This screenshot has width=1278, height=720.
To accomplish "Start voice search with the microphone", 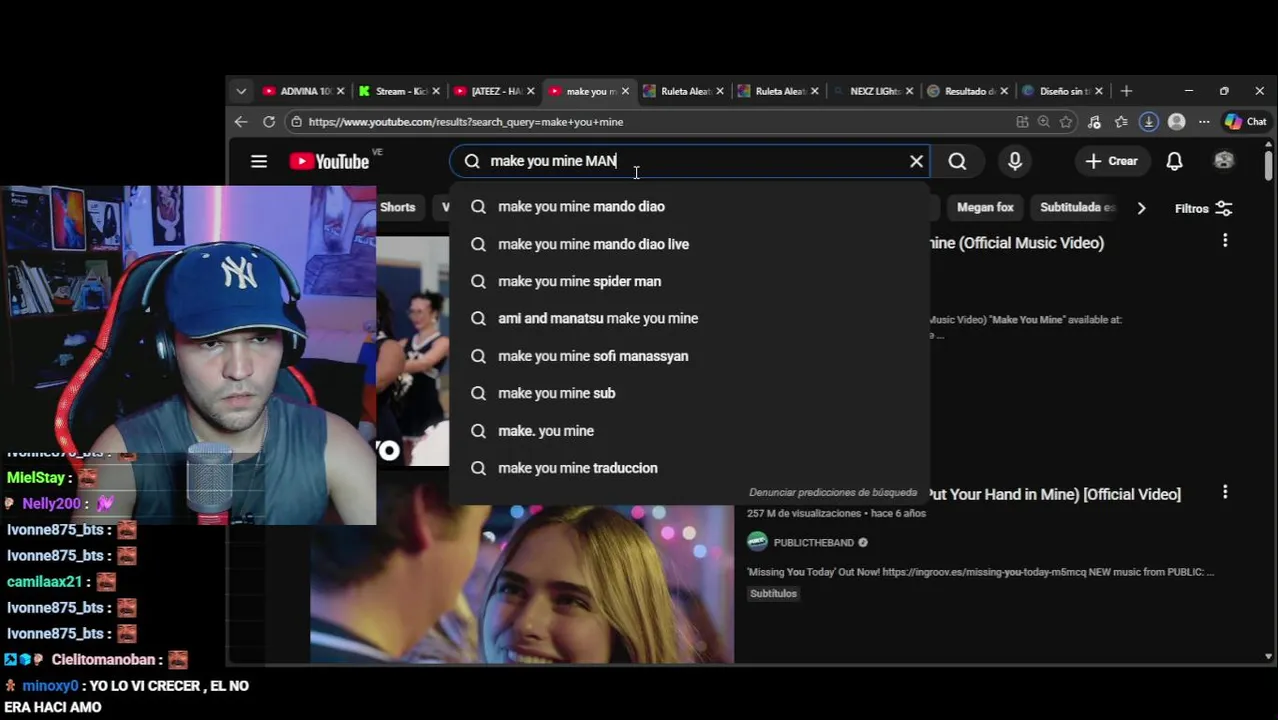I will (x=1015, y=161).
